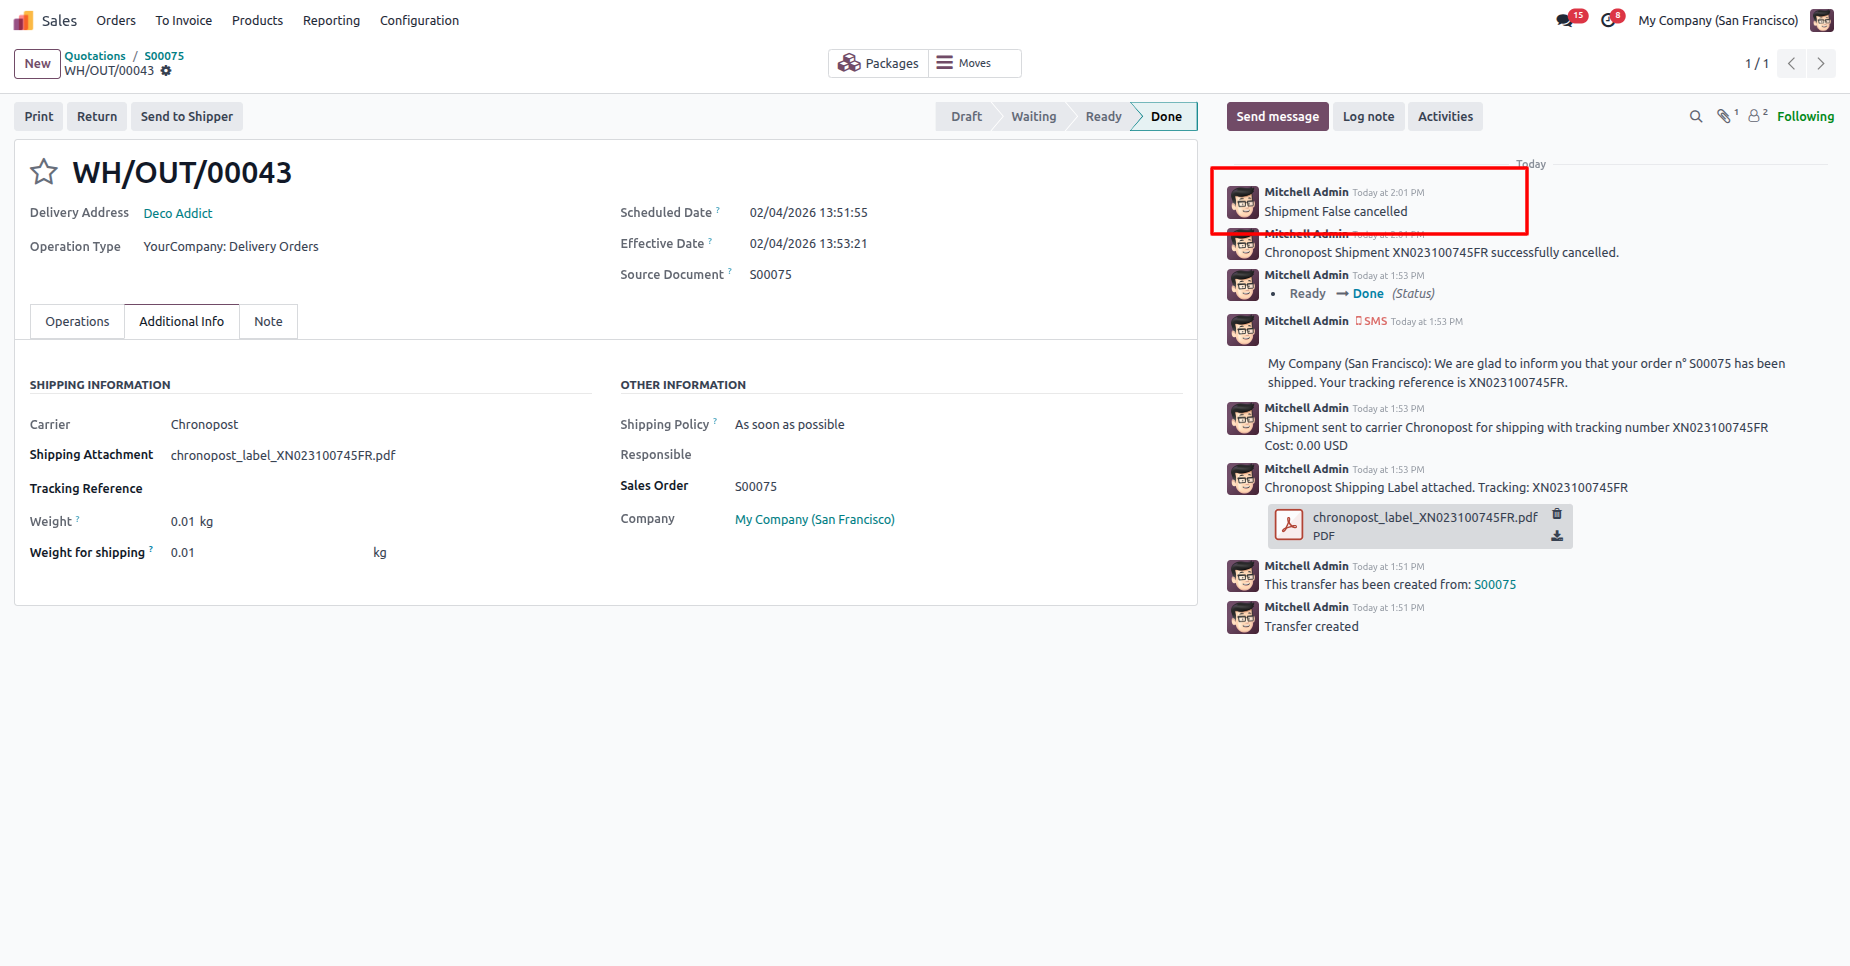The image size is (1850, 966).
Task: Open shipping attachment chronopost_label_XN023100745FR.pdf field
Action: (x=283, y=456)
